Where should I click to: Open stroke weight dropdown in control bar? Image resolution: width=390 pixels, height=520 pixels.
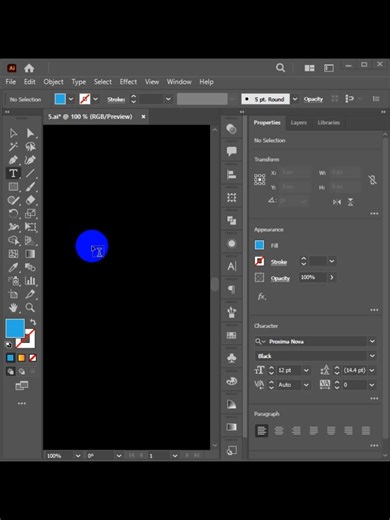click(x=168, y=99)
